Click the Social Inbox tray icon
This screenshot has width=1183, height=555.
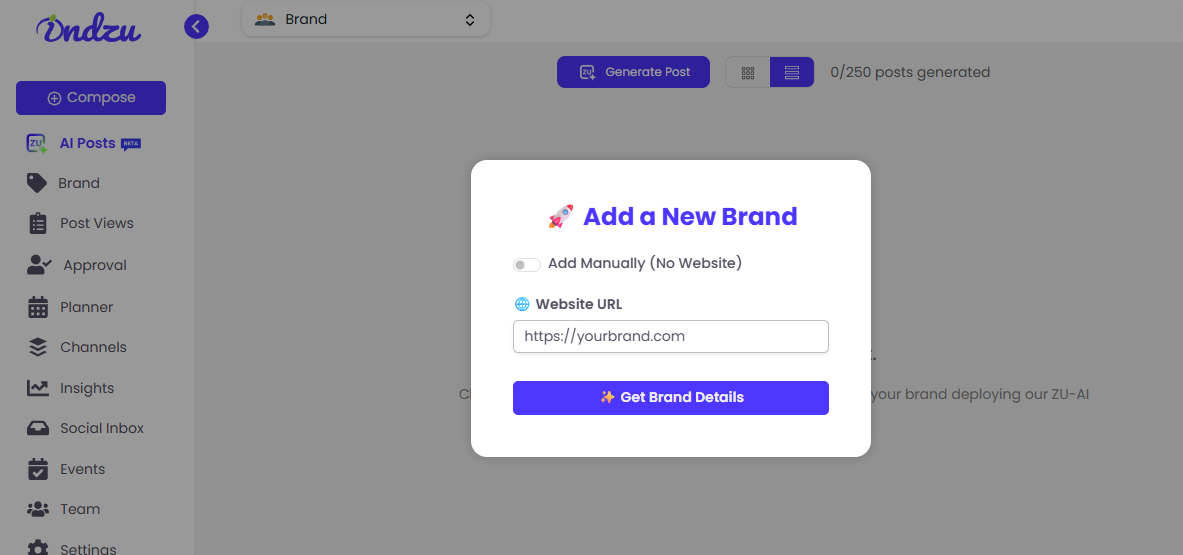pyautogui.click(x=38, y=428)
